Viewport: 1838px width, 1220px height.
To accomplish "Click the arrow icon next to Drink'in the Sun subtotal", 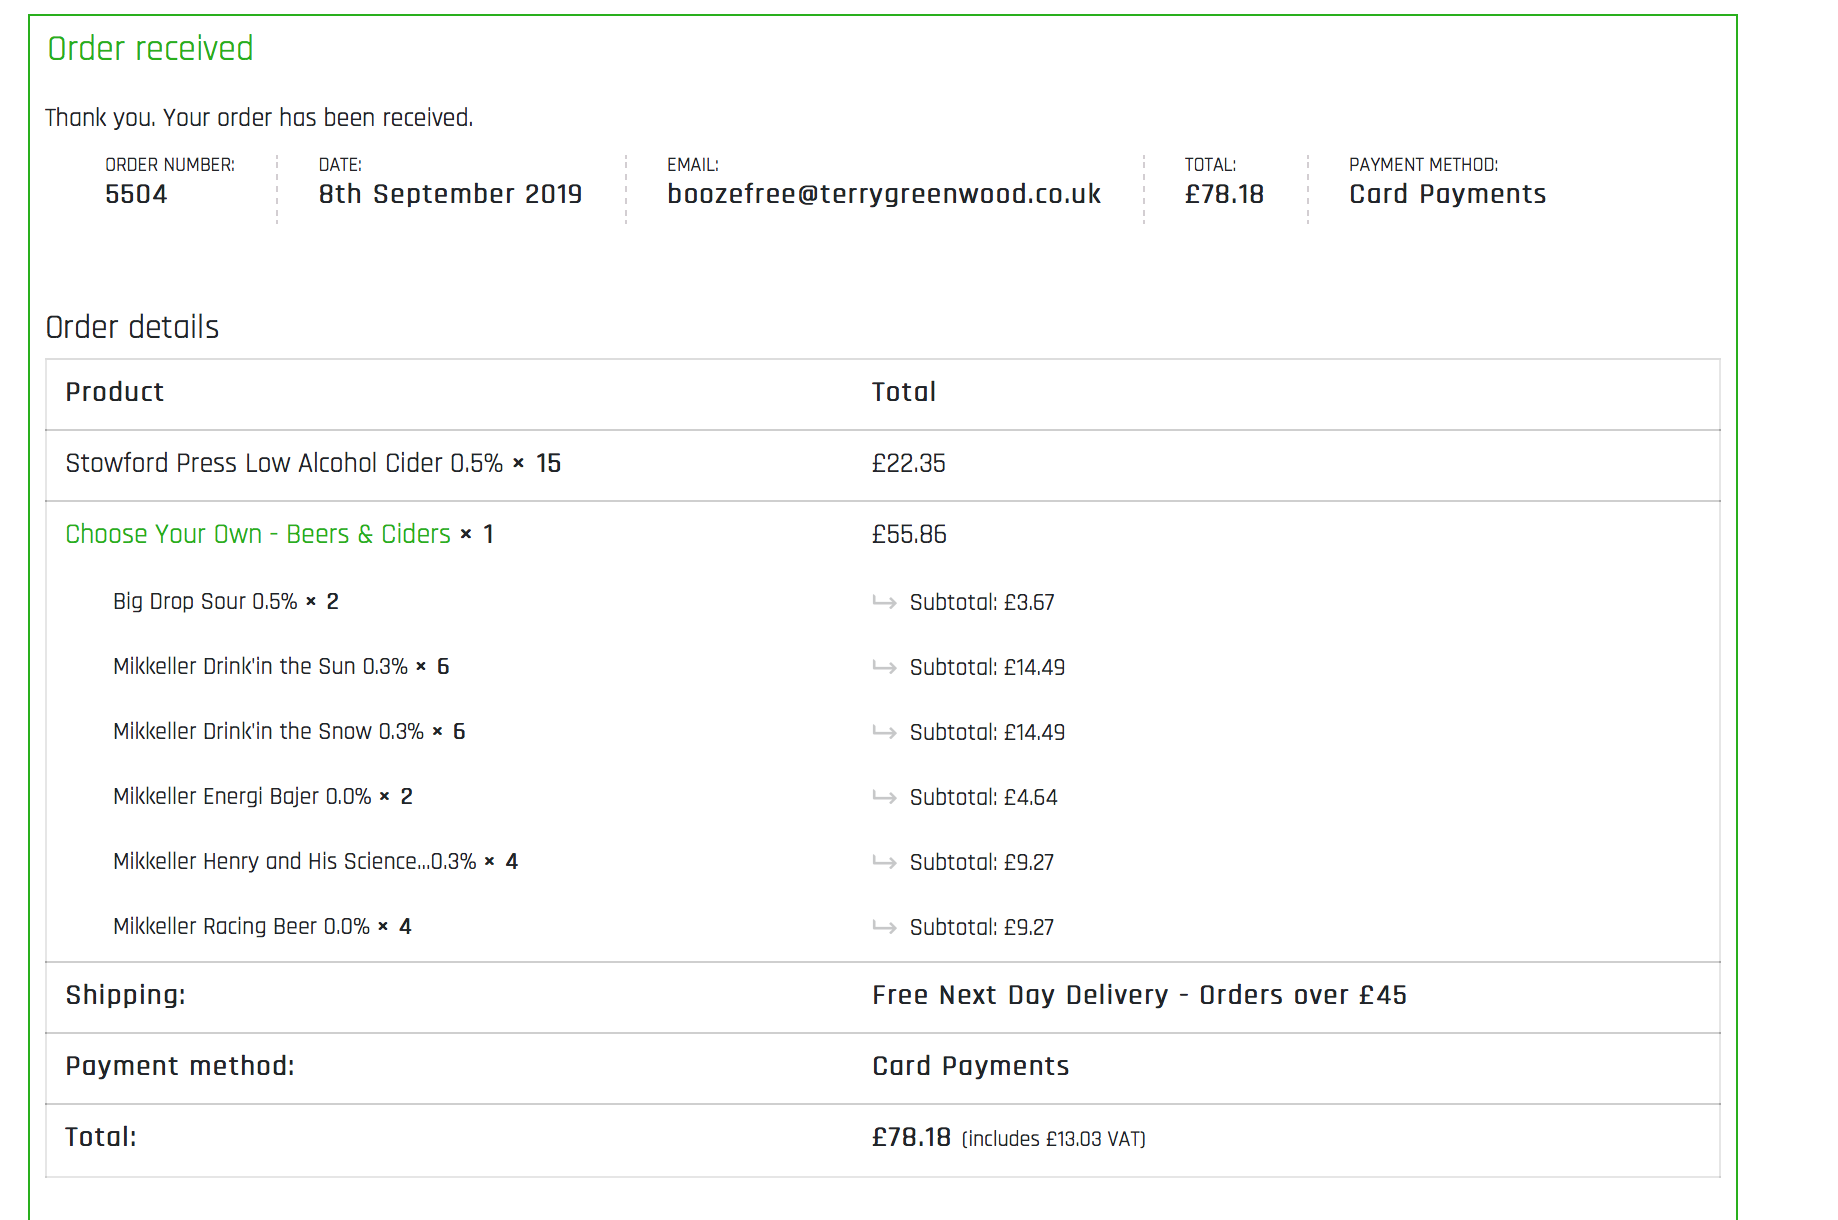I will 884,667.
